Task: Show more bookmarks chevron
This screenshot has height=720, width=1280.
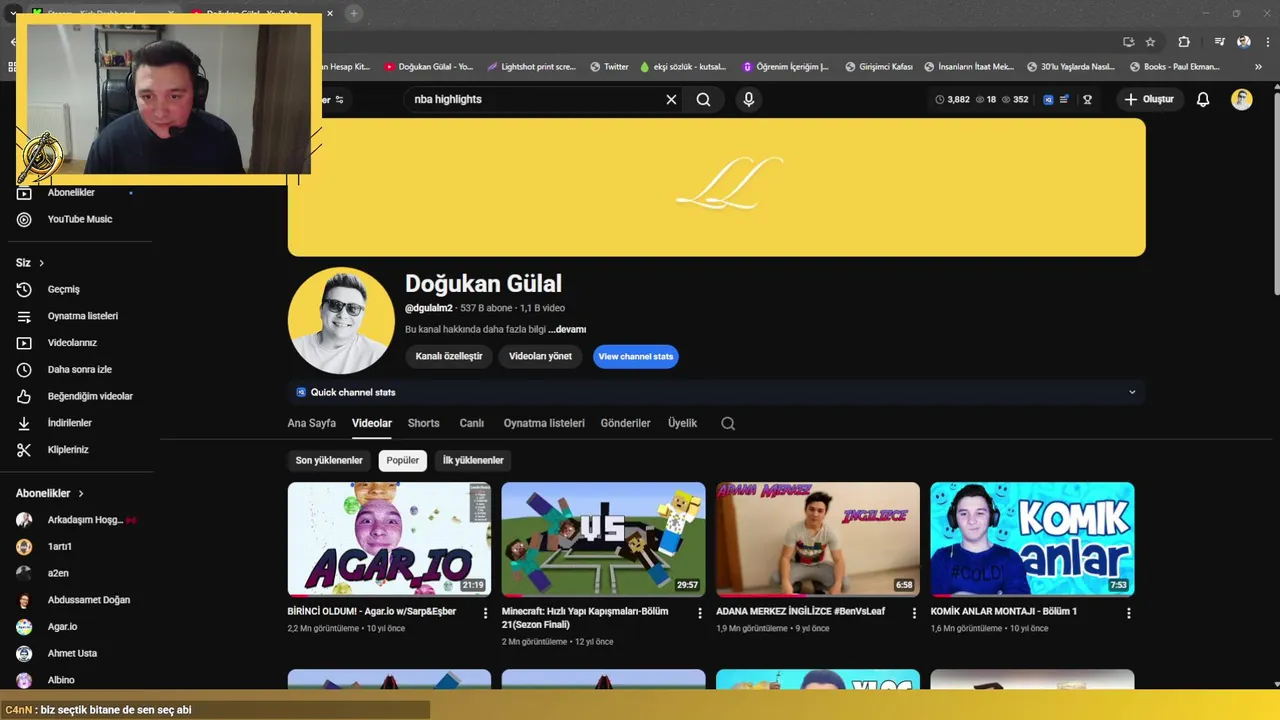Action: point(1258,67)
